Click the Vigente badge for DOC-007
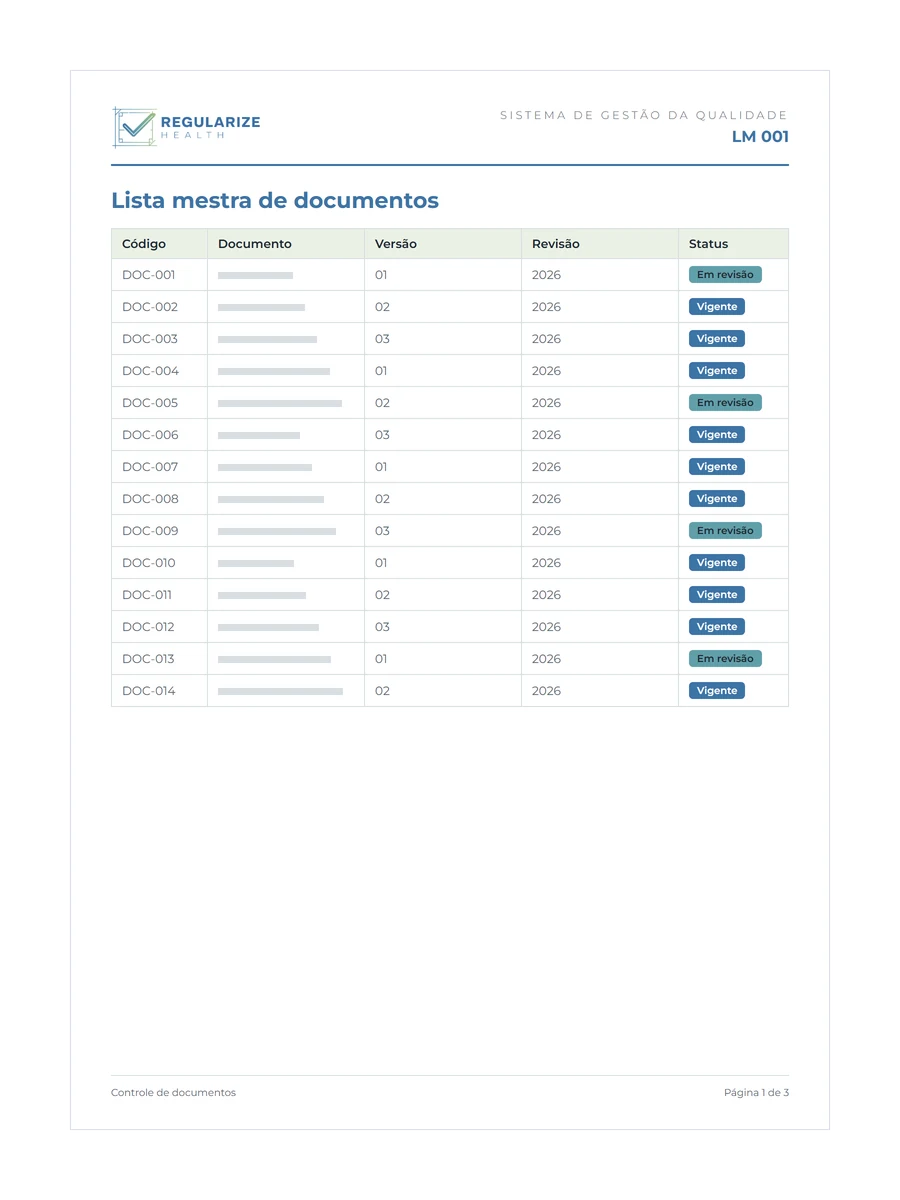This screenshot has width=900, height=1200. [x=717, y=467]
